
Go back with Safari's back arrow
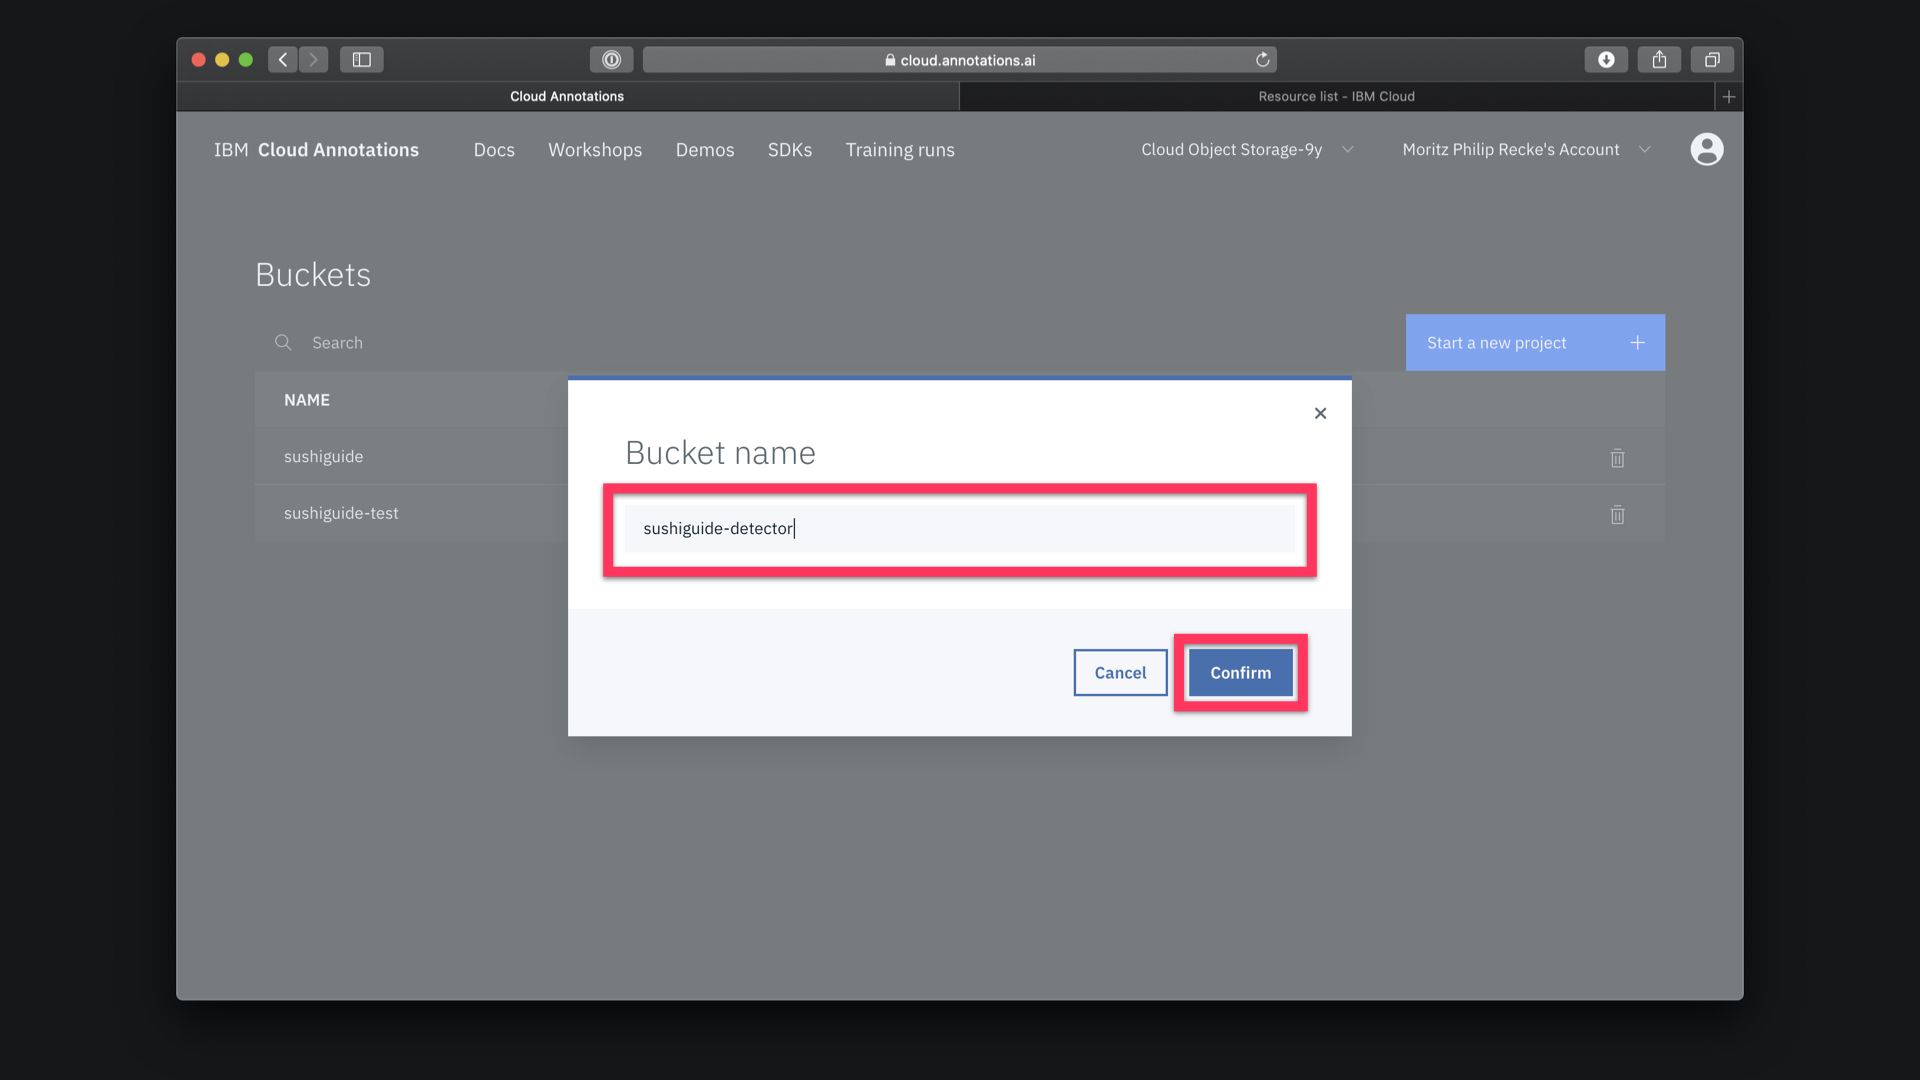pyautogui.click(x=283, y=60)
